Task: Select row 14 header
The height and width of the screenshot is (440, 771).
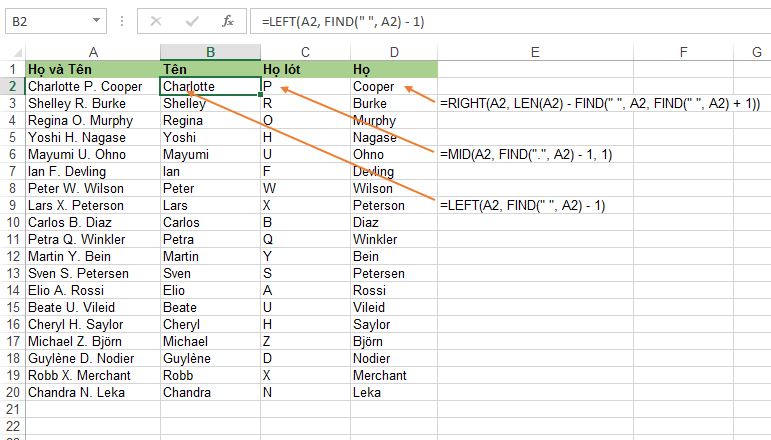Action: tap(12, 291)
